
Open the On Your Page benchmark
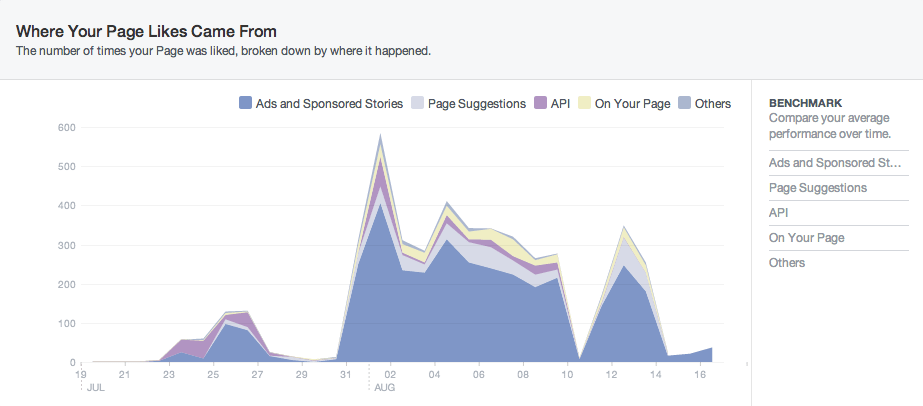pos(806,238)
